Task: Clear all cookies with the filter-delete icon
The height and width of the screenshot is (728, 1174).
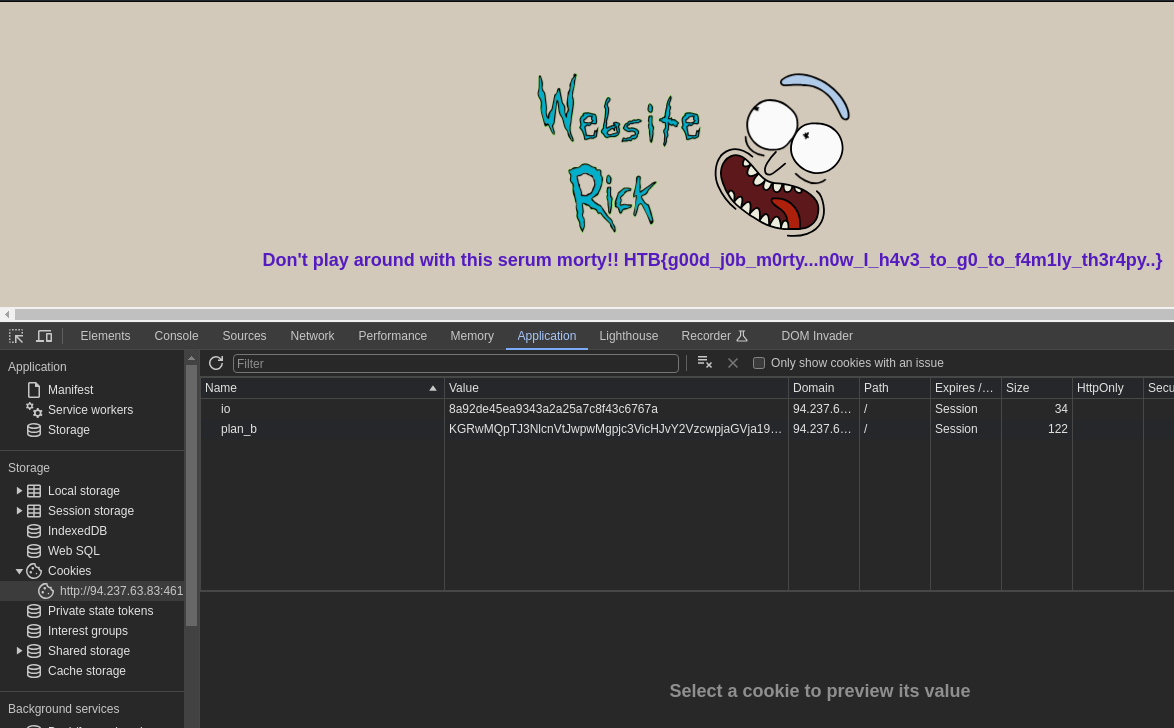Action: (705, 363)
